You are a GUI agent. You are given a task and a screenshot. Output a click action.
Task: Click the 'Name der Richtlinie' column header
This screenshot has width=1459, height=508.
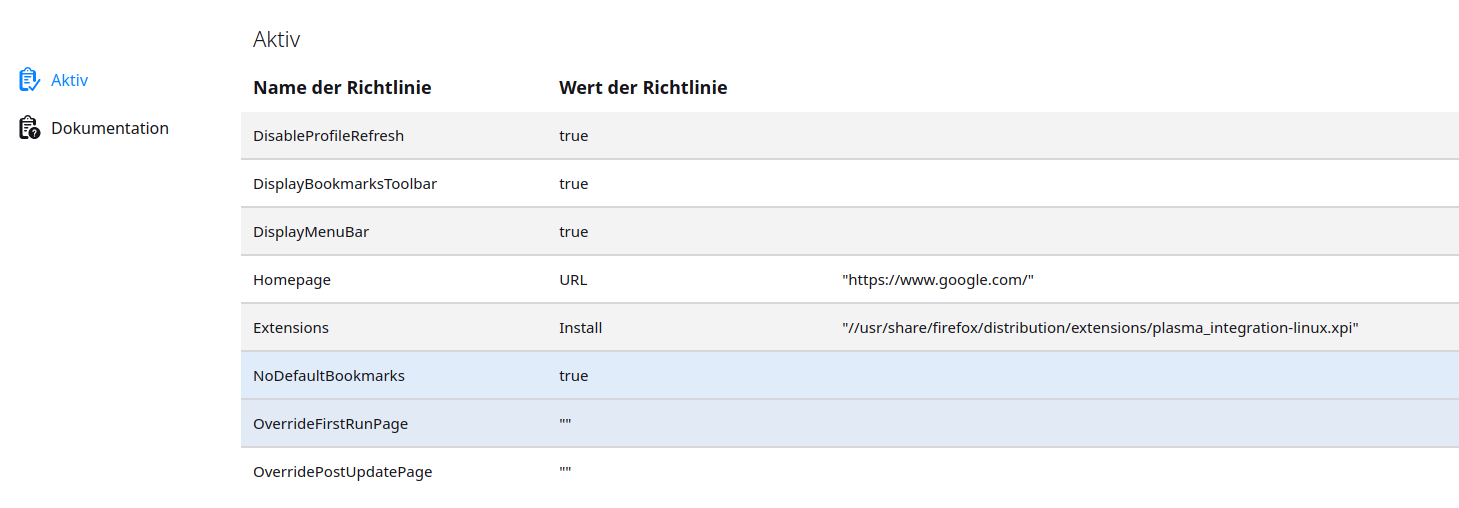pos(342,88)
